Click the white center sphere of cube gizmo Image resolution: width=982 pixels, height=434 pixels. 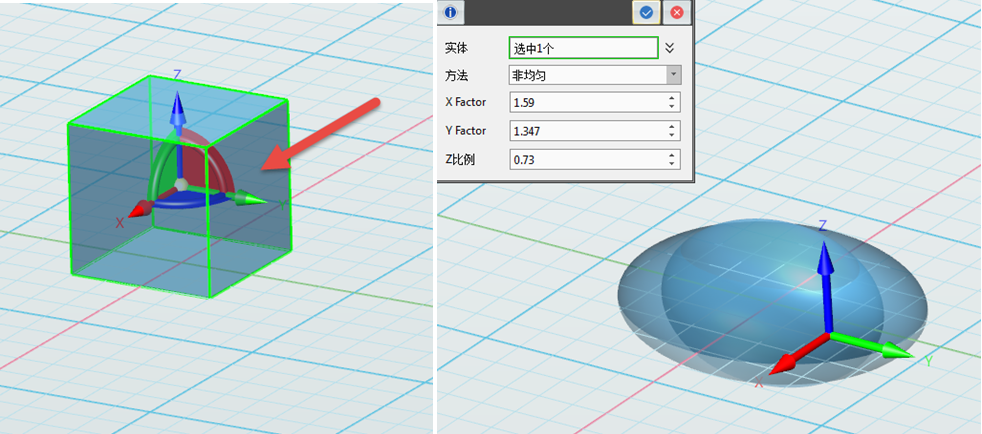point(179,186)
